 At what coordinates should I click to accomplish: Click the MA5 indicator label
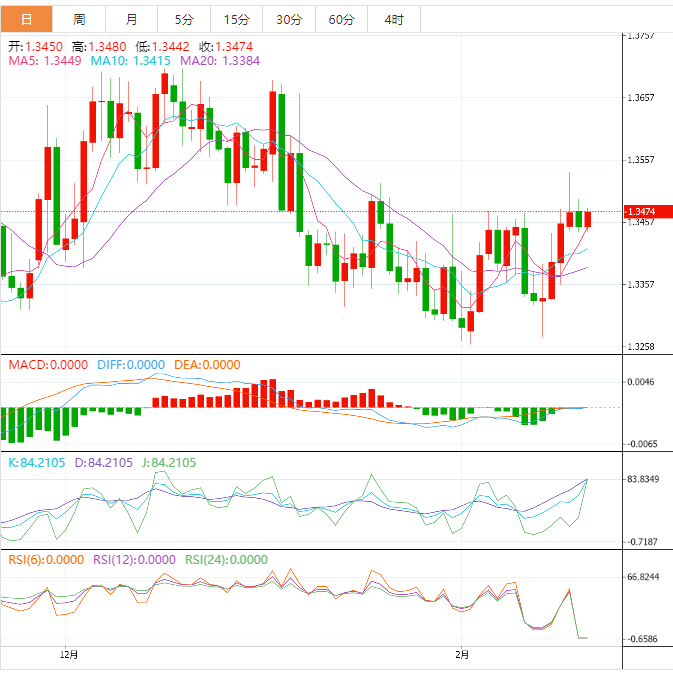45,61
